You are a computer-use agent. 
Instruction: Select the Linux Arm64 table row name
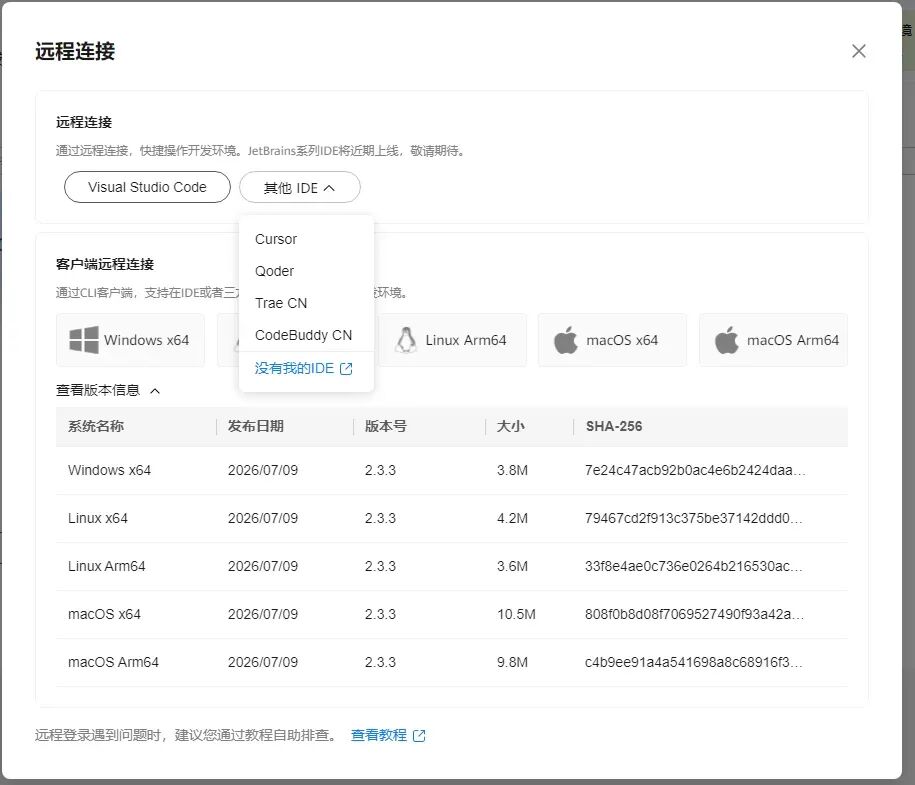coord(106,566)
